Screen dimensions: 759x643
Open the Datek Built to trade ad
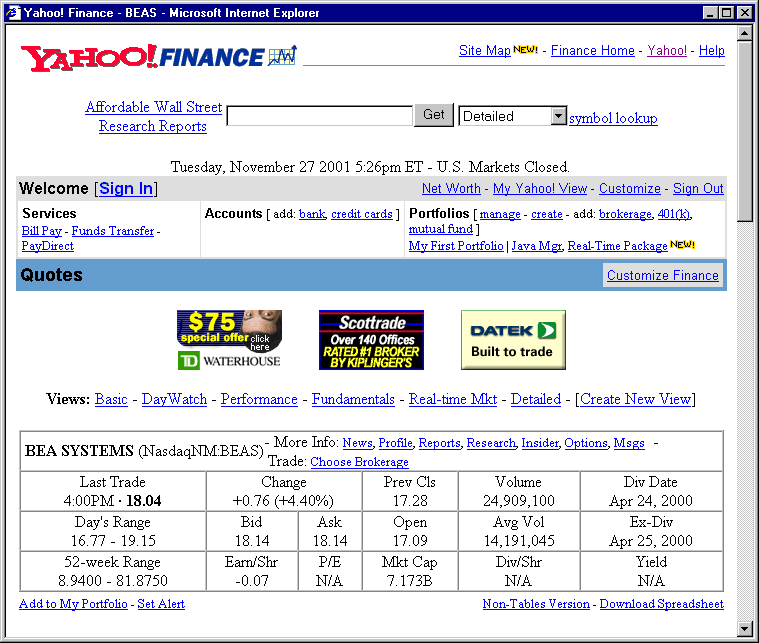[x=513, y=340]
